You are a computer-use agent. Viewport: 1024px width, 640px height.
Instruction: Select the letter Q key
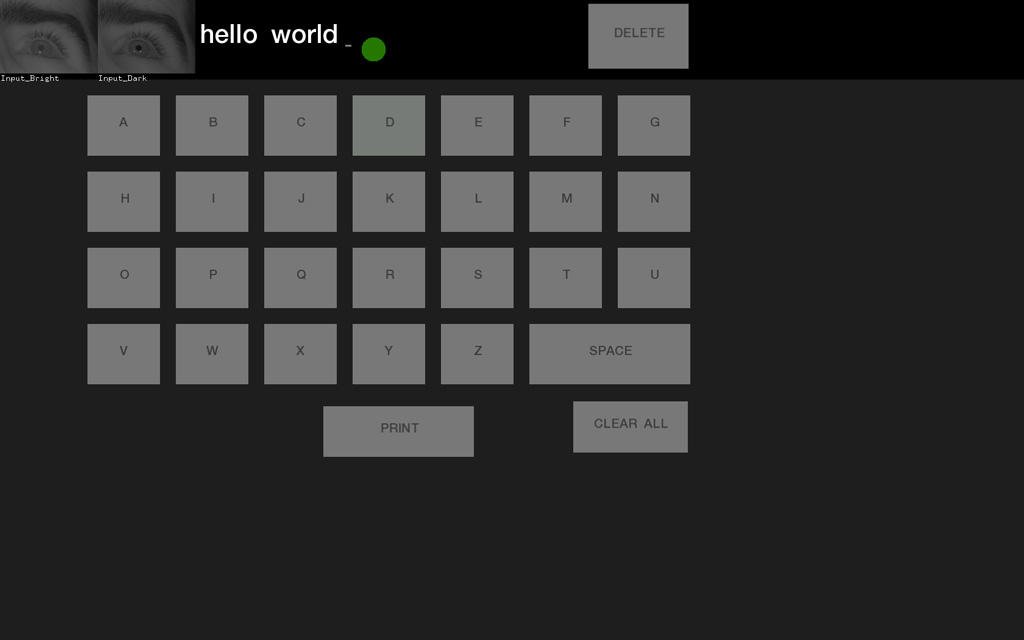click(x=300, y=277)
